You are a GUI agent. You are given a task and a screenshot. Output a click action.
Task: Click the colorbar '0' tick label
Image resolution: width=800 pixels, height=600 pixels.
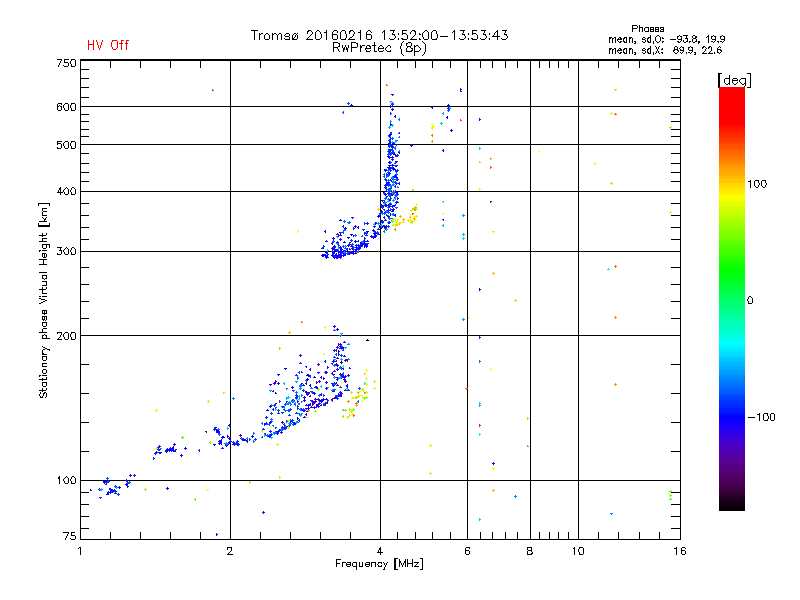[x=750, y=301]
